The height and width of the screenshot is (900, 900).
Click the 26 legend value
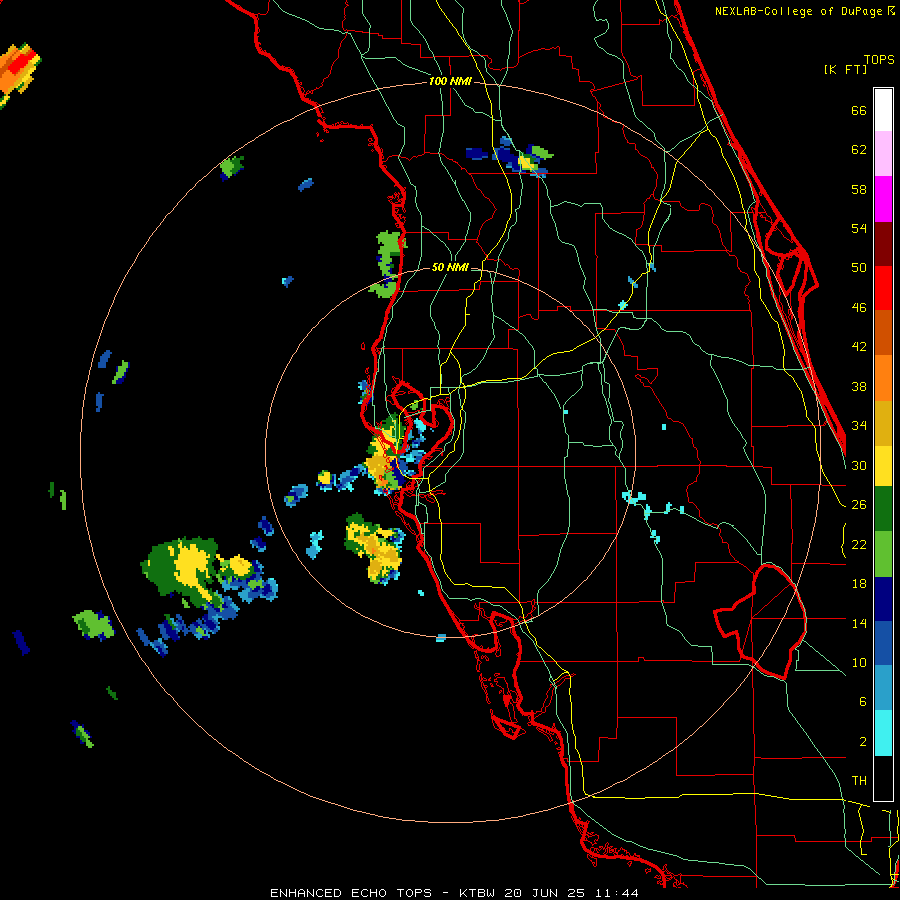(859, 505)
